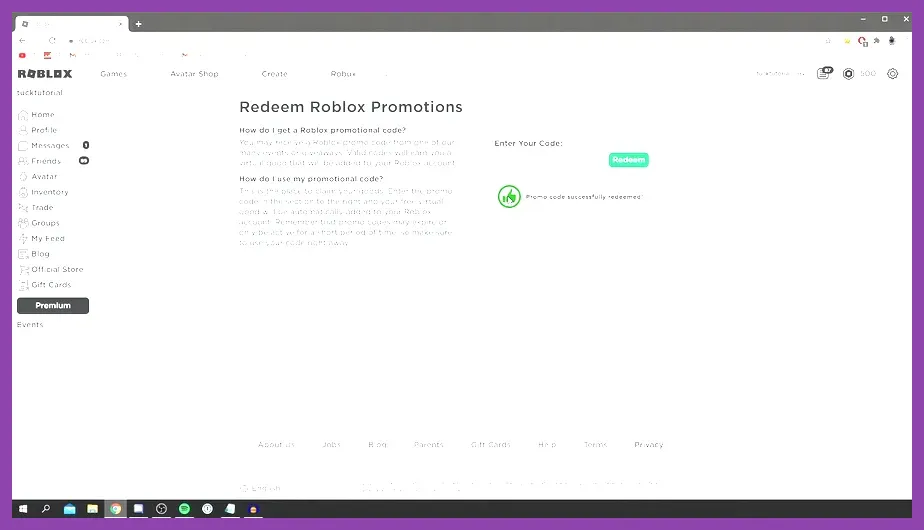Reload the page with the refresh icon

(52, 41)
